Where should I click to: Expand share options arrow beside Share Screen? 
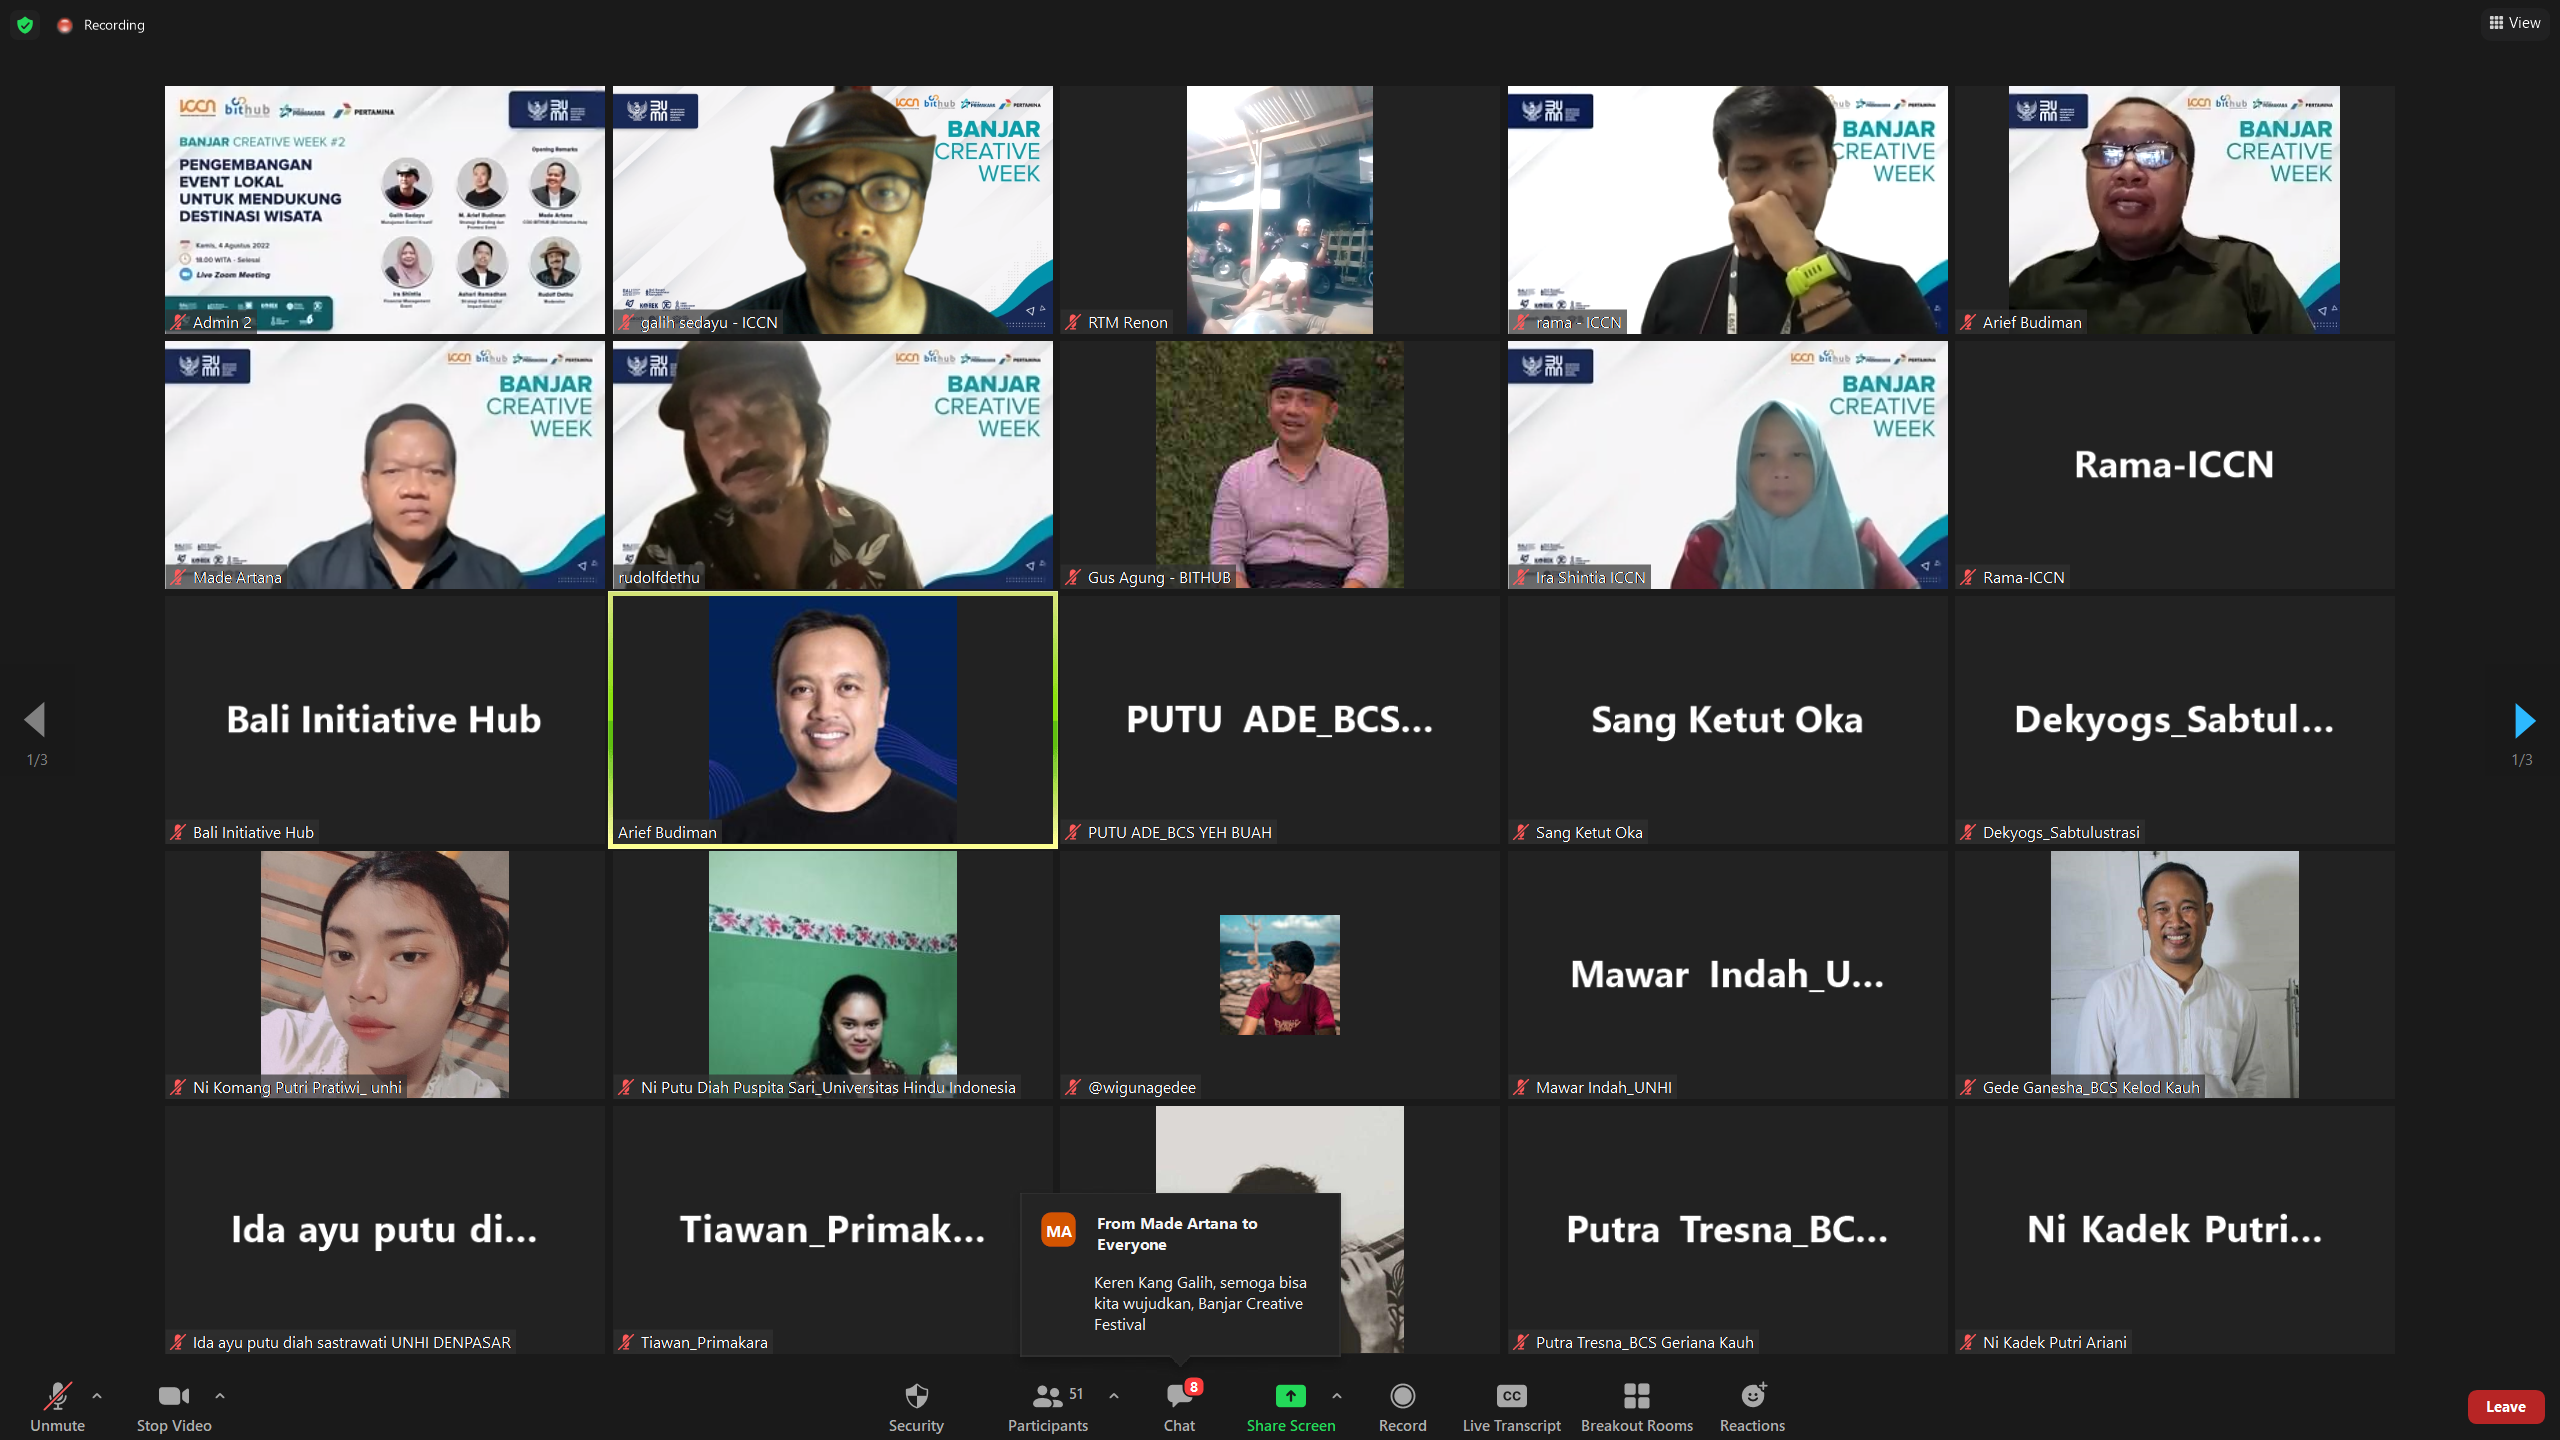pyautogui.click(x=1337, y=1395)
